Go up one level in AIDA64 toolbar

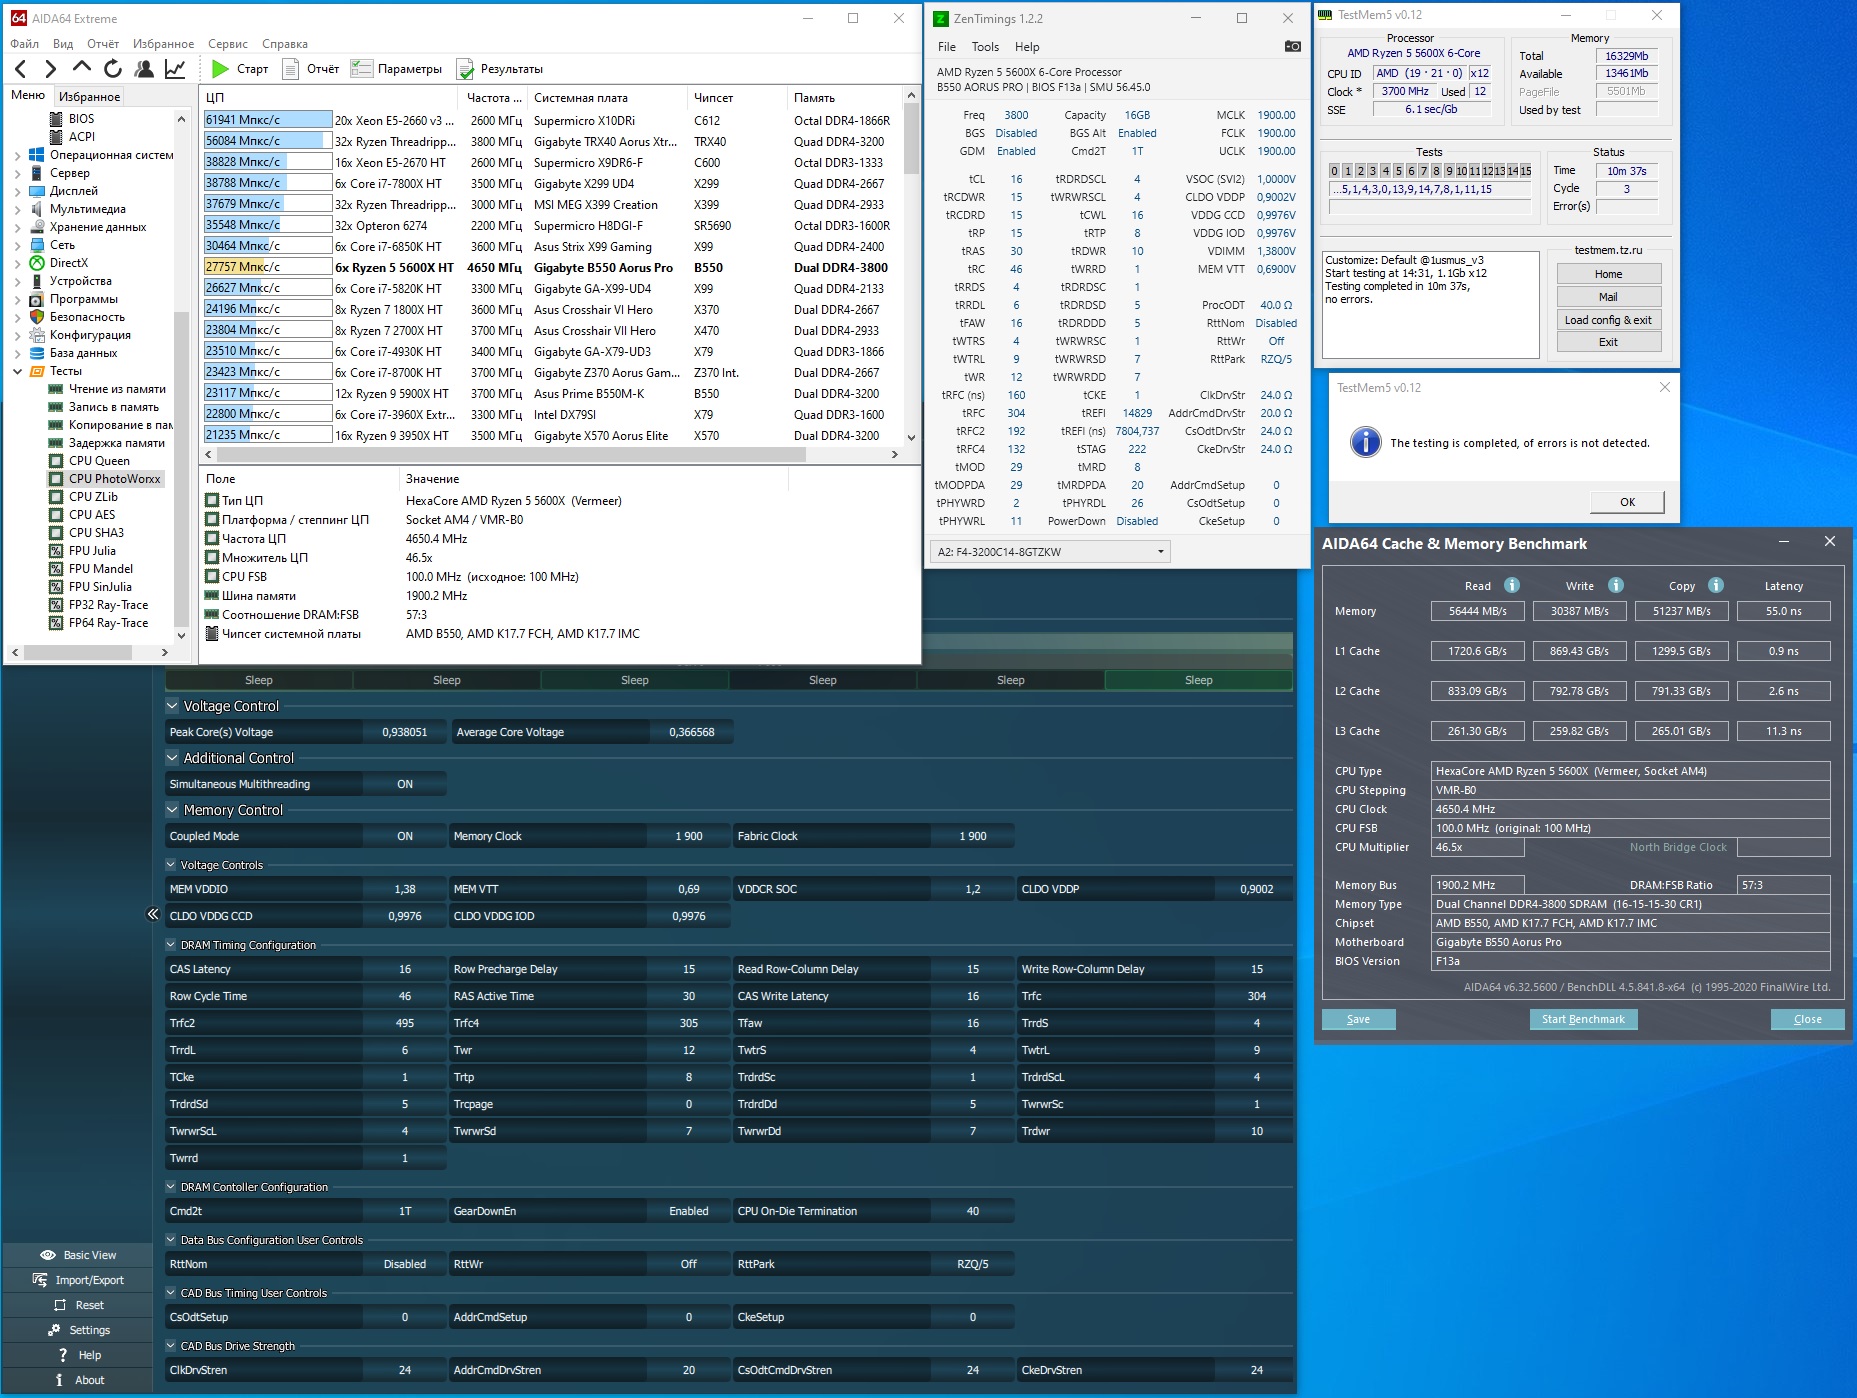[x=82, y=68]
